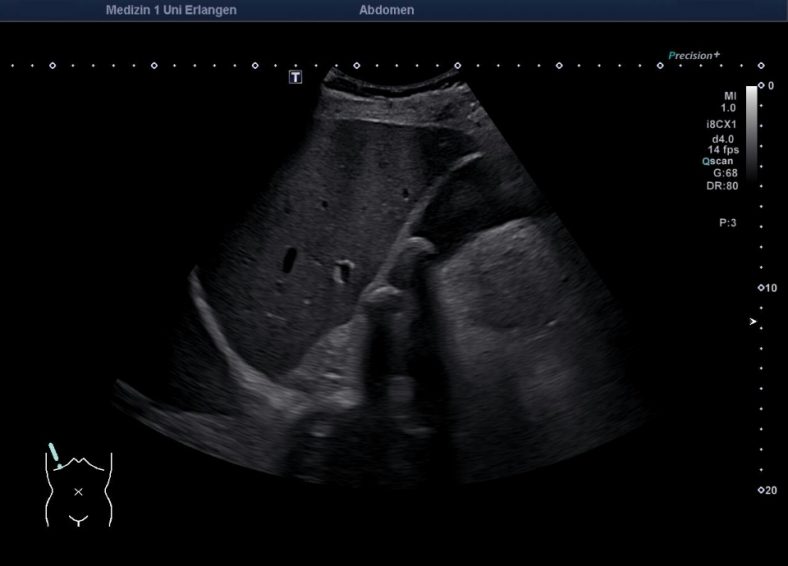788x566 pixels.
Task: Click the abdomen body marker pictogram
Action: click(78, 489)
